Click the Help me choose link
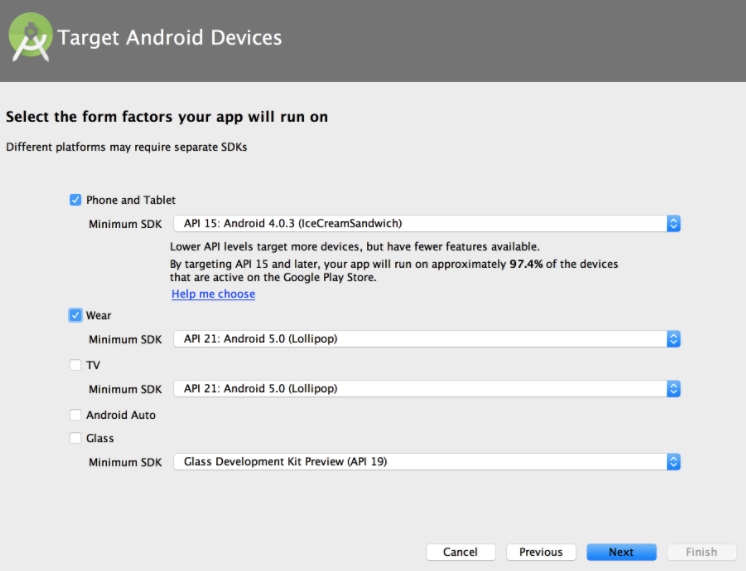The image size is (746, 571). click(x=213, y=294)
